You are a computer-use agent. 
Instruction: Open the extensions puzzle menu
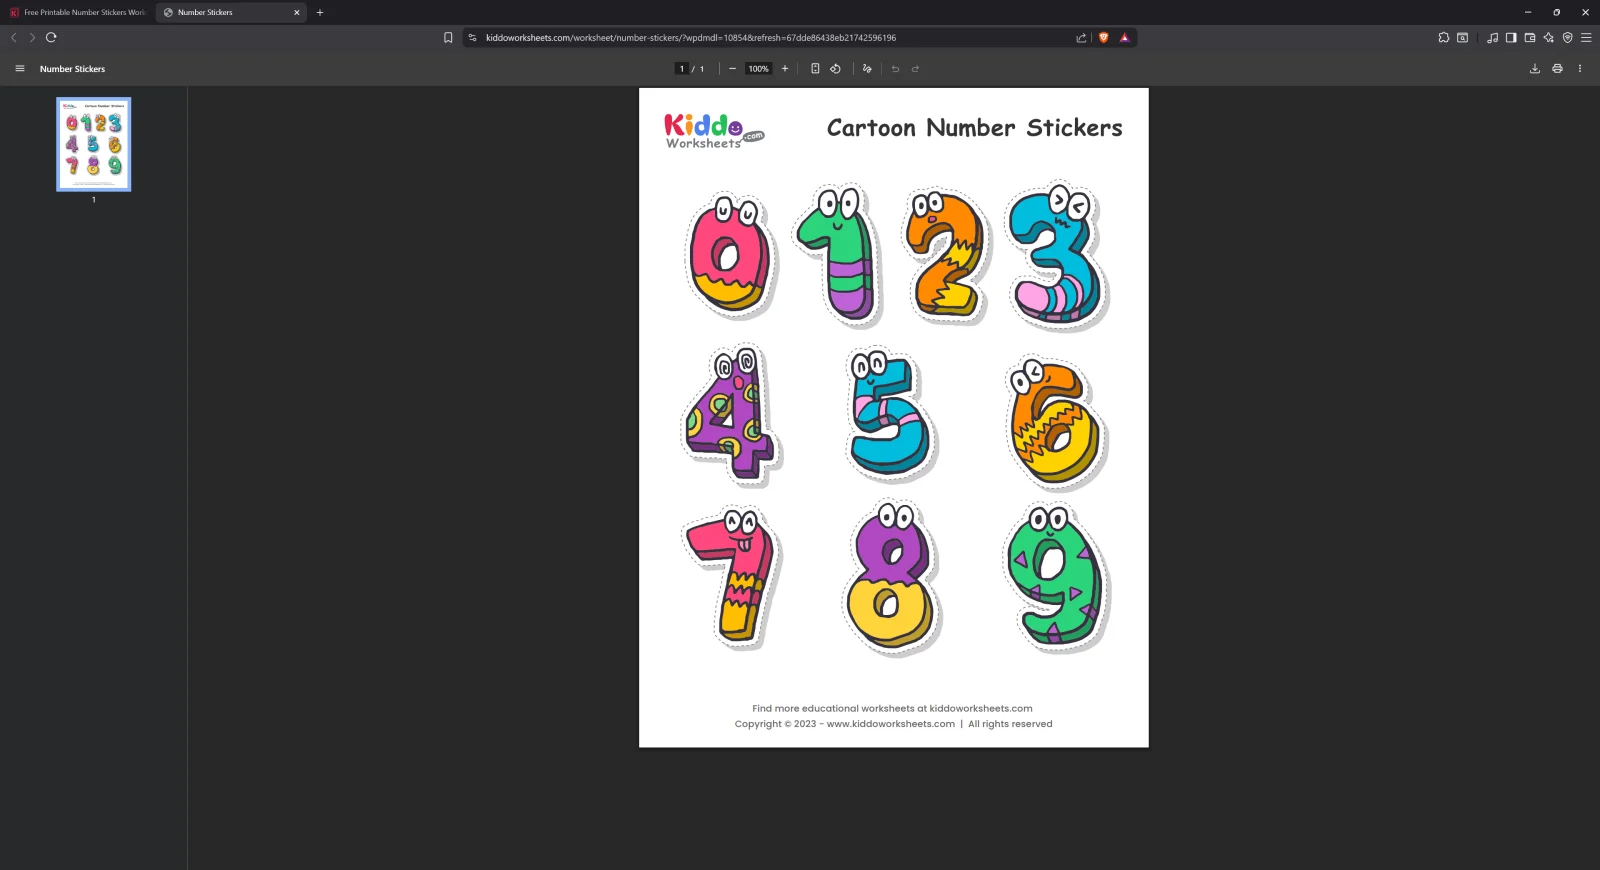1443,38
